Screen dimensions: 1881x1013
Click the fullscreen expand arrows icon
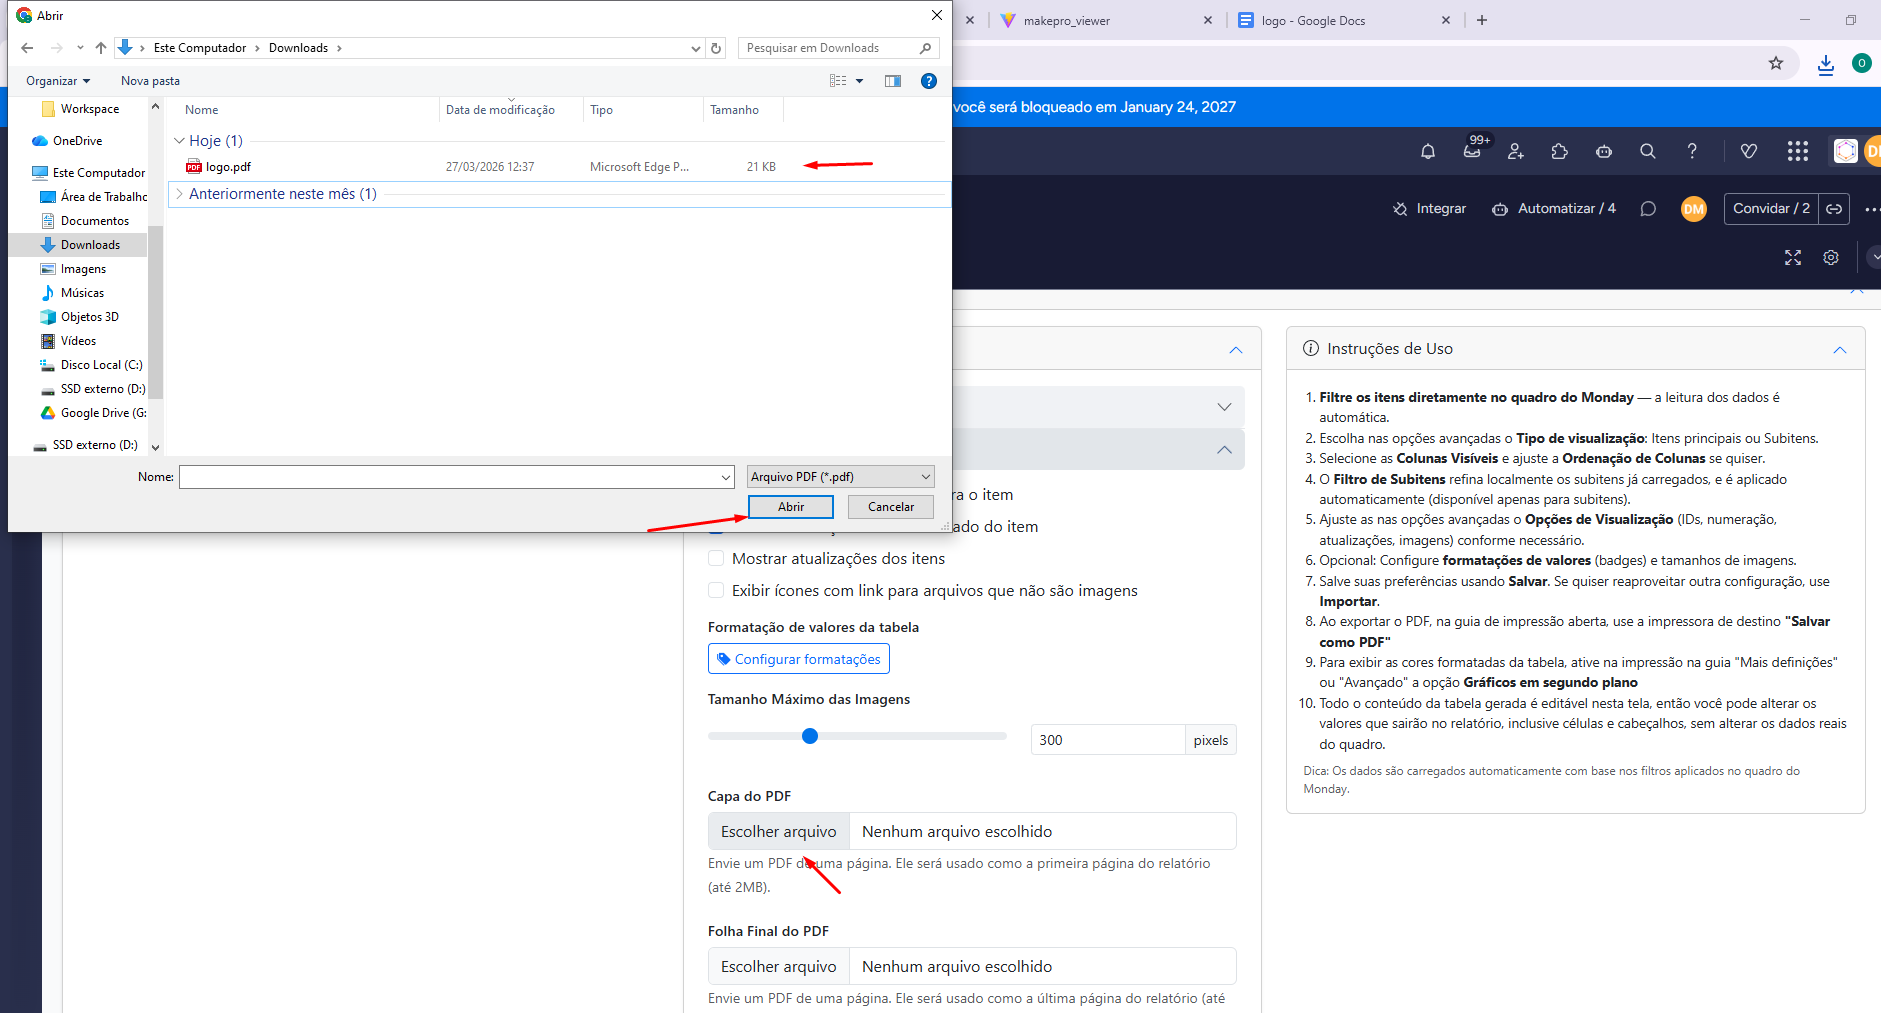(x=1793, y=257)
